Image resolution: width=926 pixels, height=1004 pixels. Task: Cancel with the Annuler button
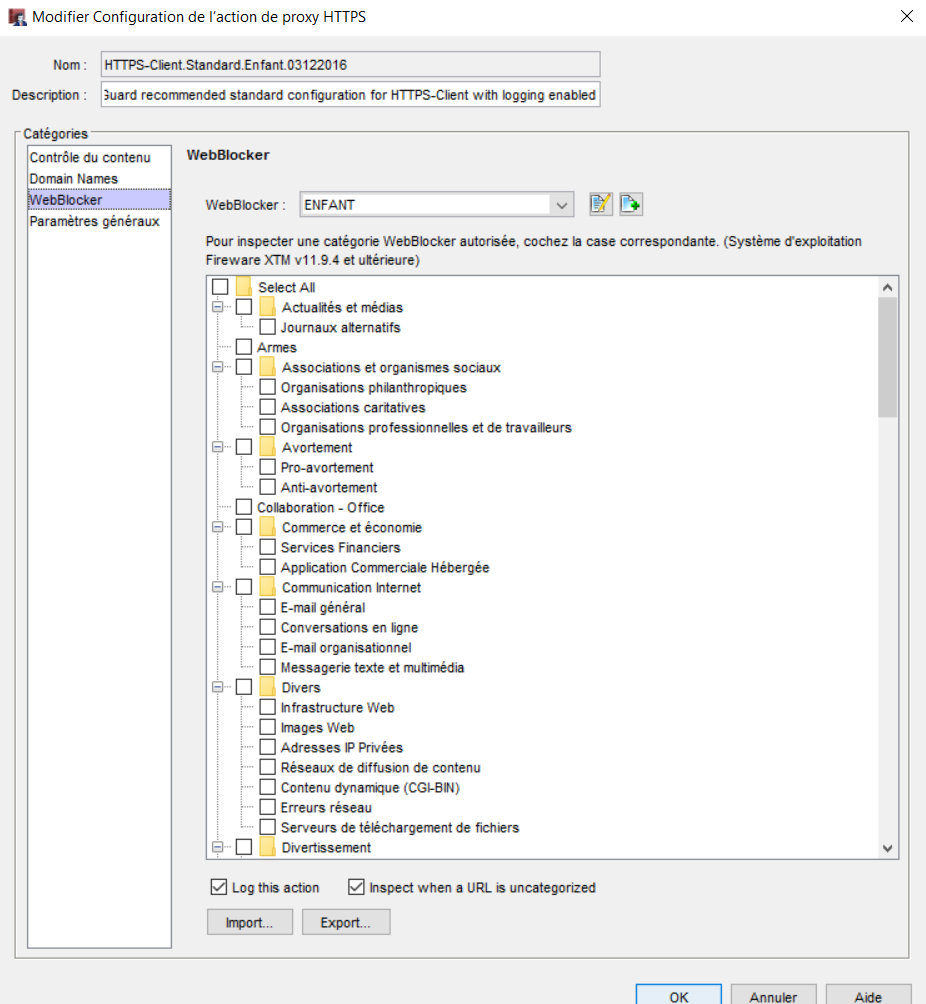tap(774, 996)
